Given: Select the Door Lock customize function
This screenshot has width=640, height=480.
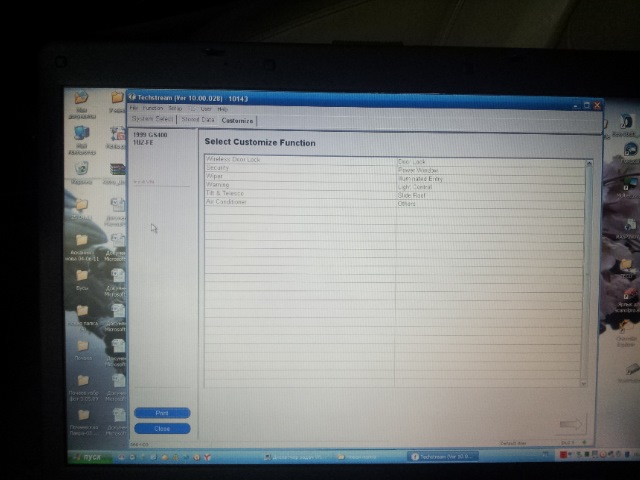Looking at the screenshot, I should coord(490,162).
